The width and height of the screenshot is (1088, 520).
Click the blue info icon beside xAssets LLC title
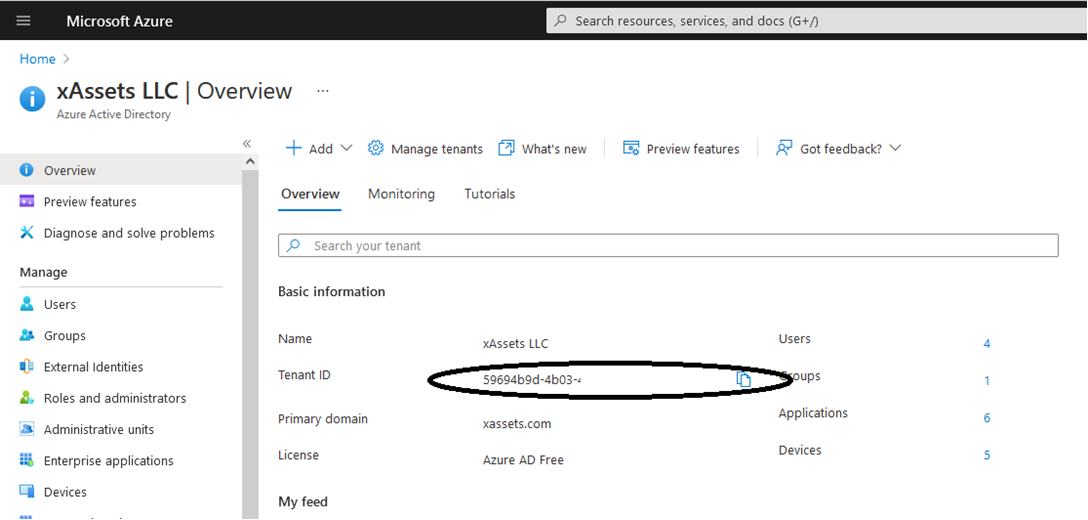tap(33, 99)
